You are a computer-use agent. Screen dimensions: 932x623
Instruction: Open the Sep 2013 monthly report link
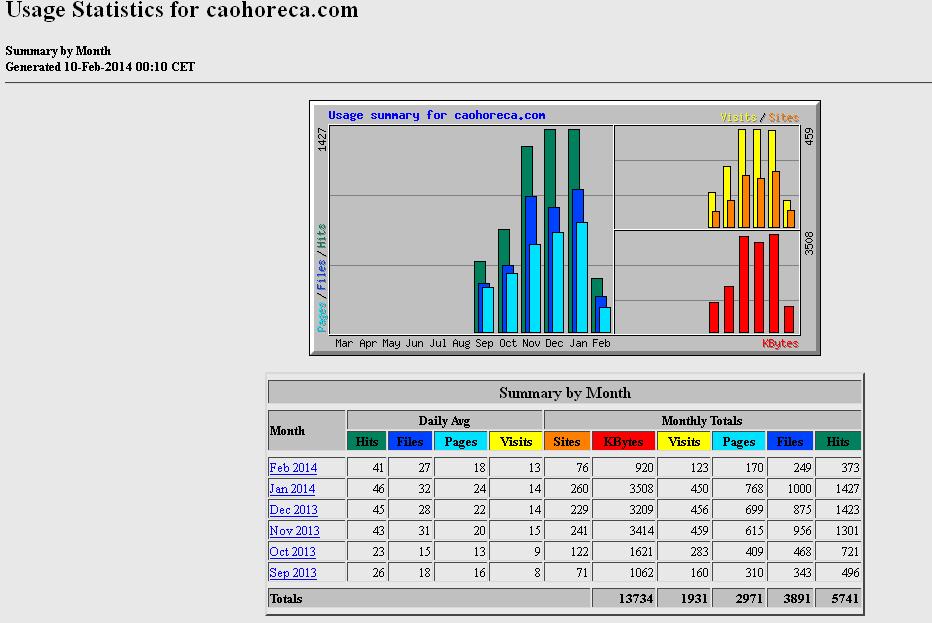pos(293,573)
